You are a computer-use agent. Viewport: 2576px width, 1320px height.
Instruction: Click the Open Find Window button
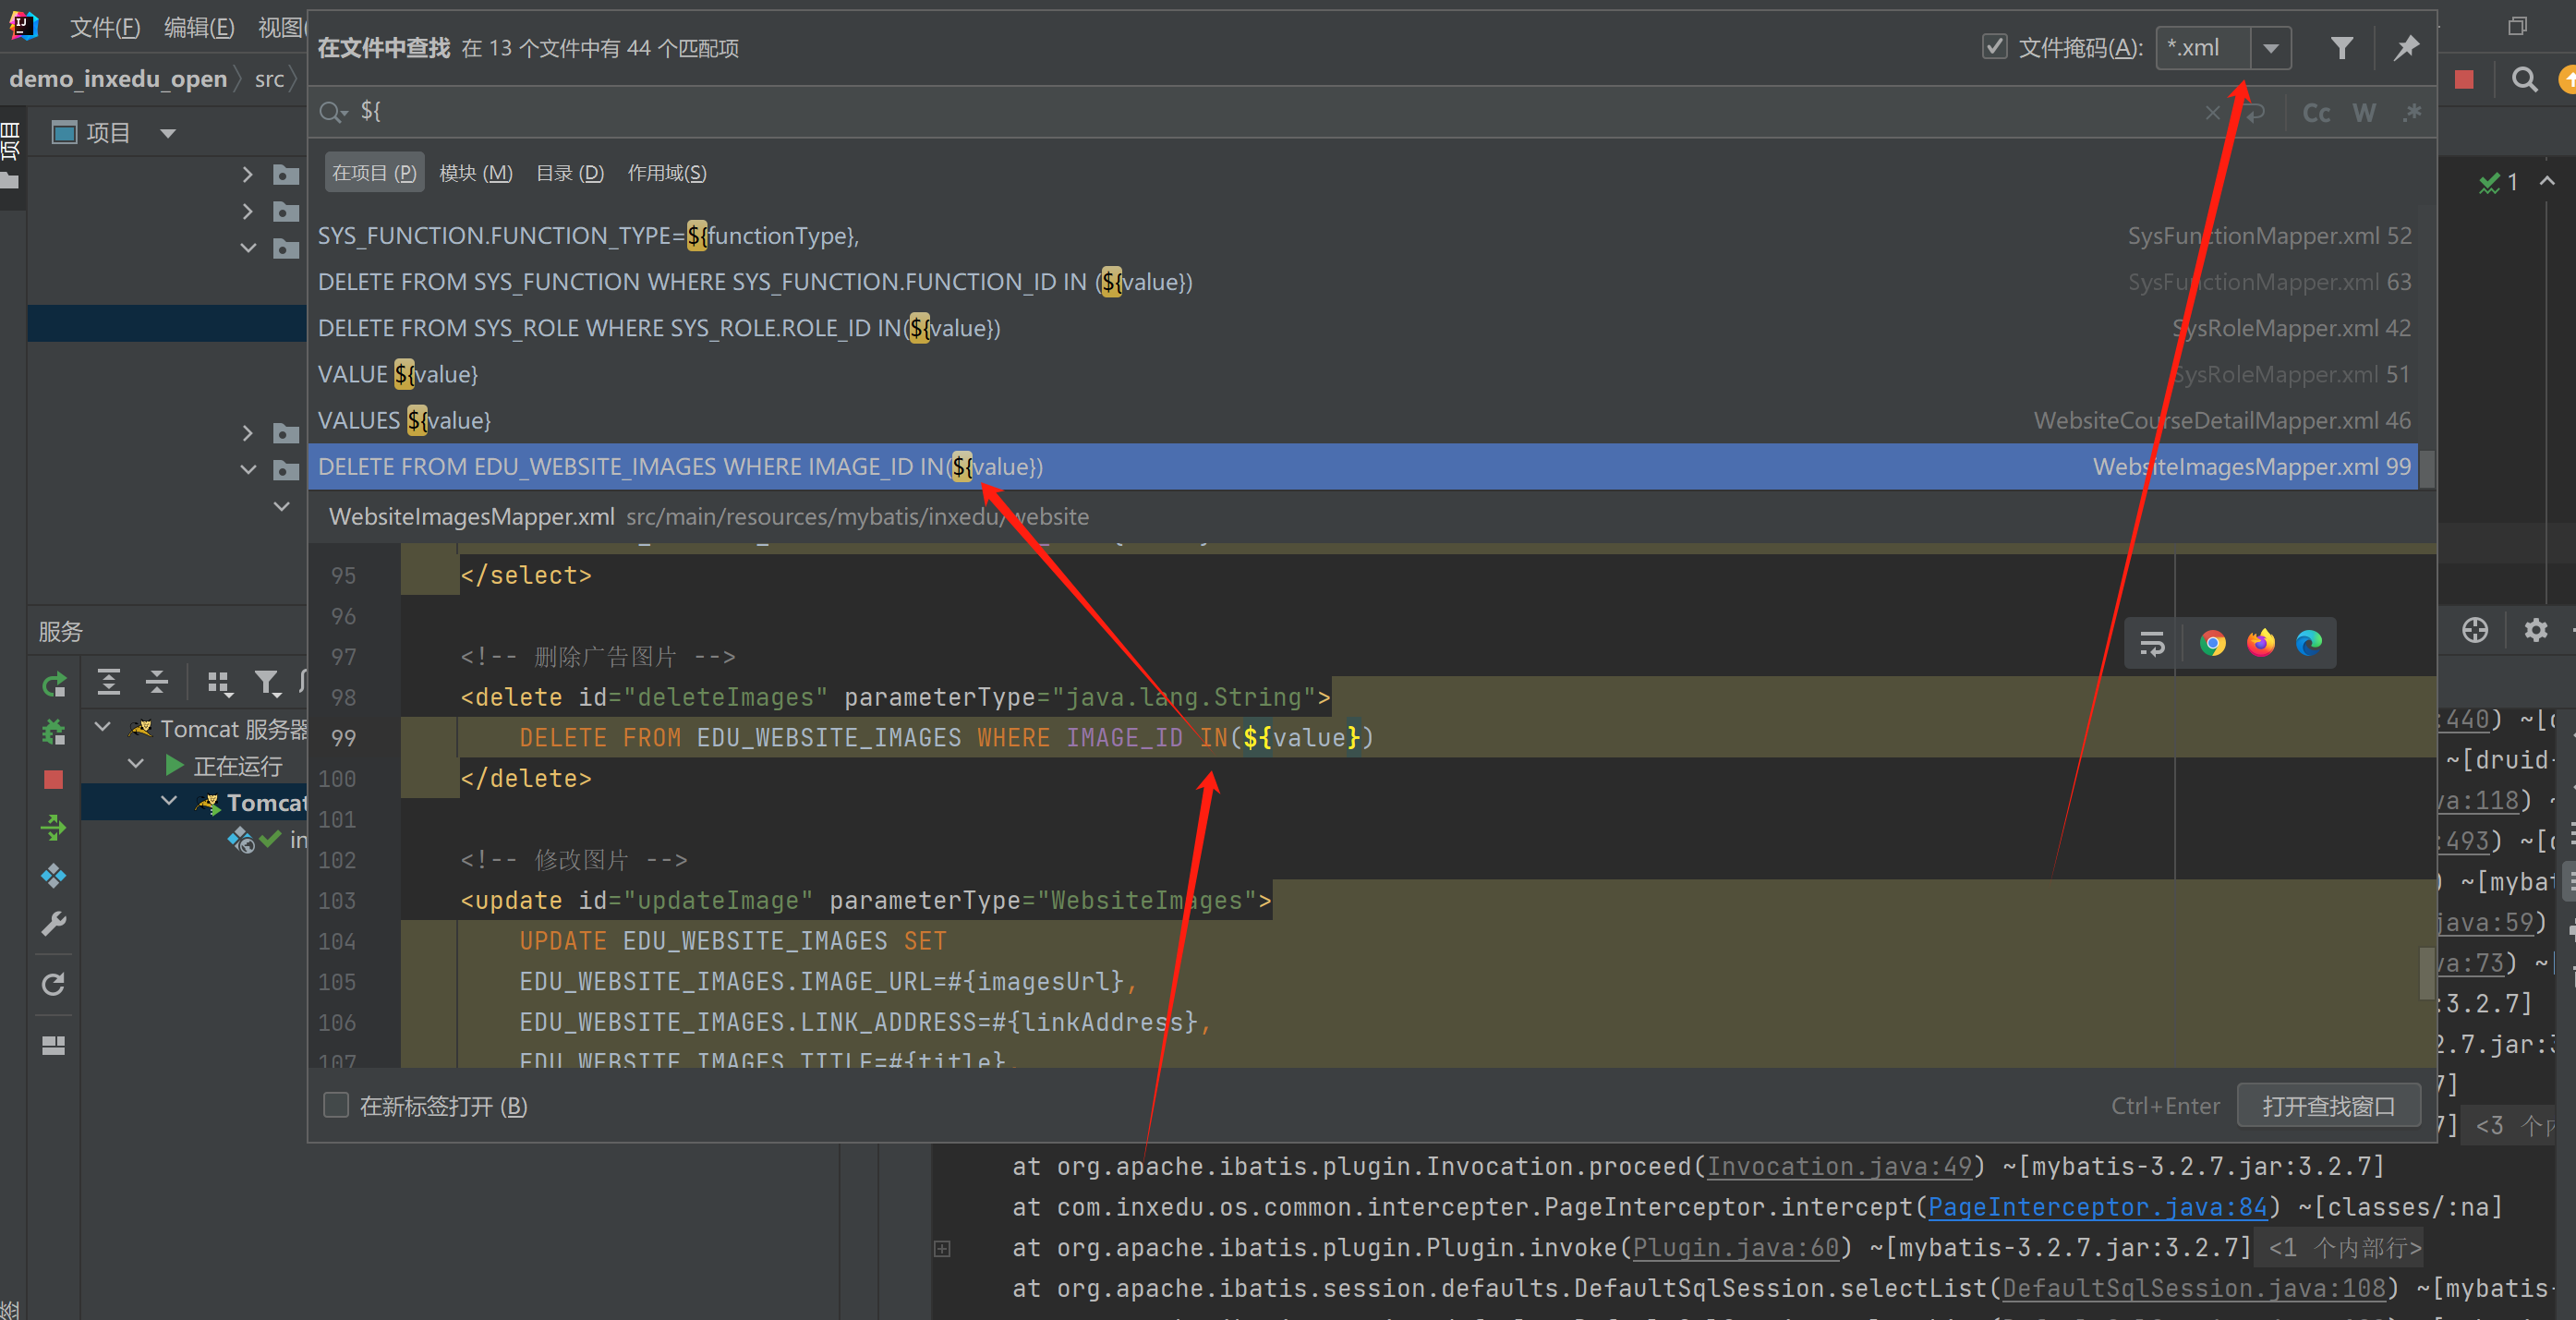[2328, 1106]
